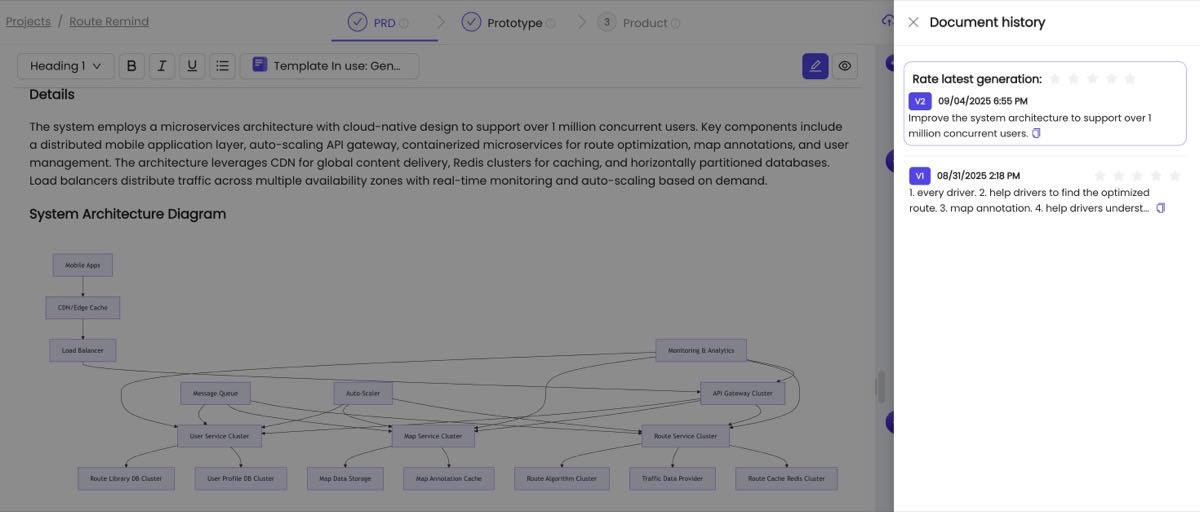Copy the V2 prompt text

point(1036,133)
